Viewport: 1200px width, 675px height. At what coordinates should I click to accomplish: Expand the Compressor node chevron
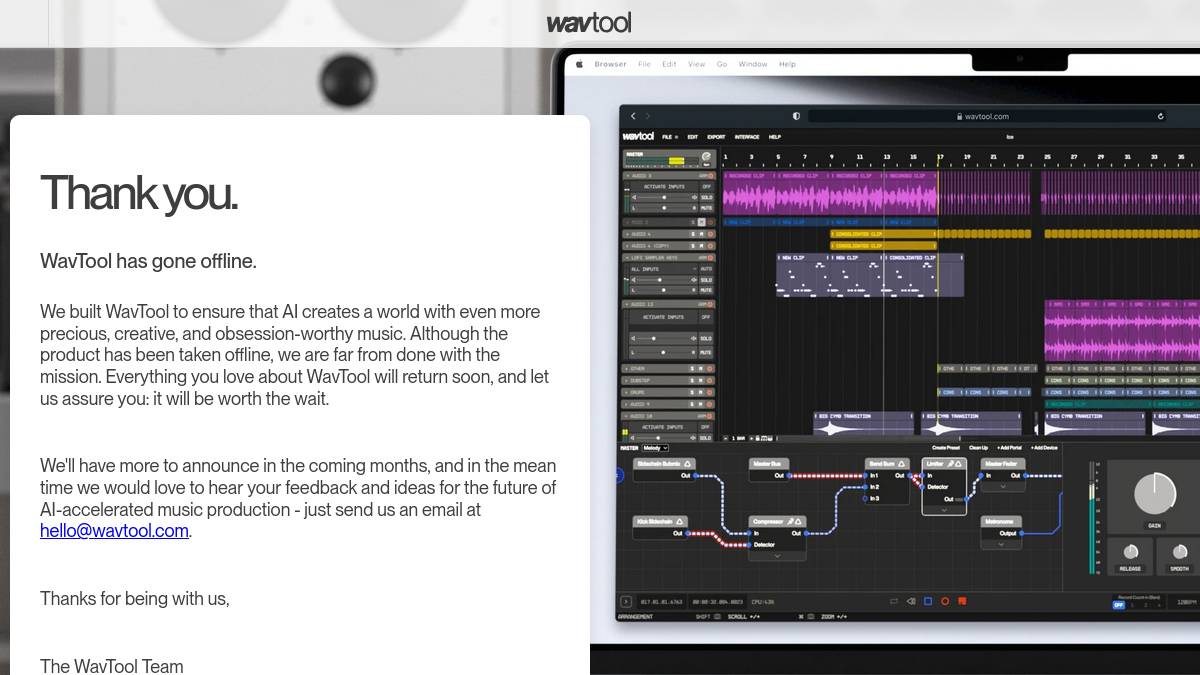coord(777,556)
